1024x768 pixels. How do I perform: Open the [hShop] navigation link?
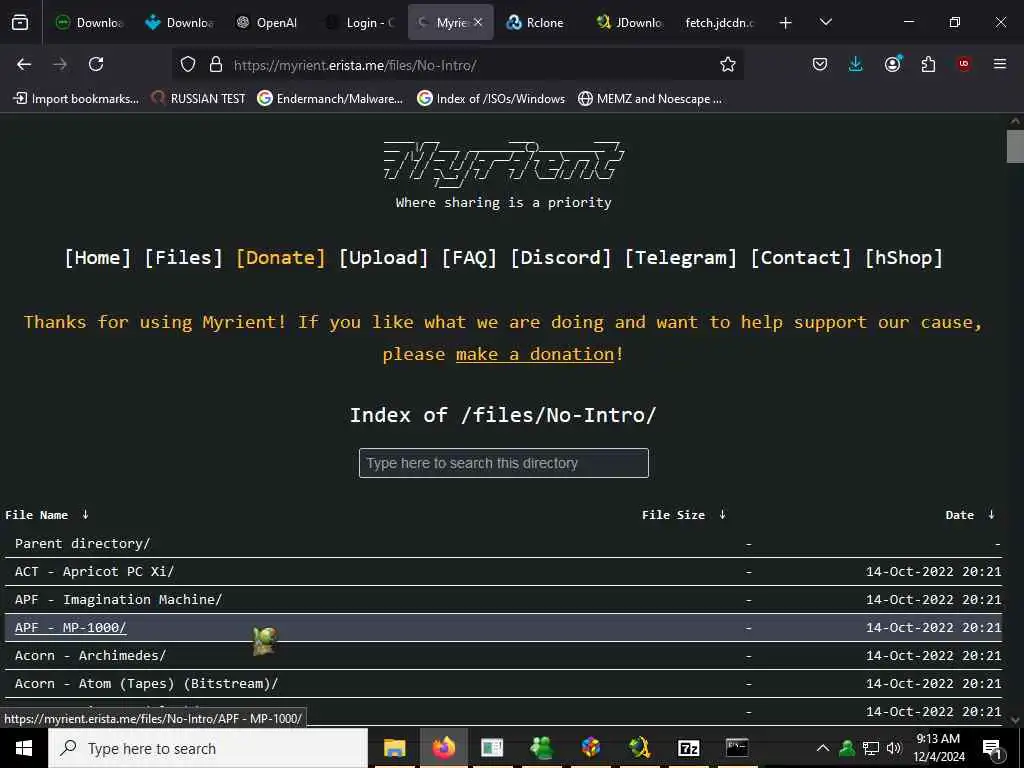point(904,257)
